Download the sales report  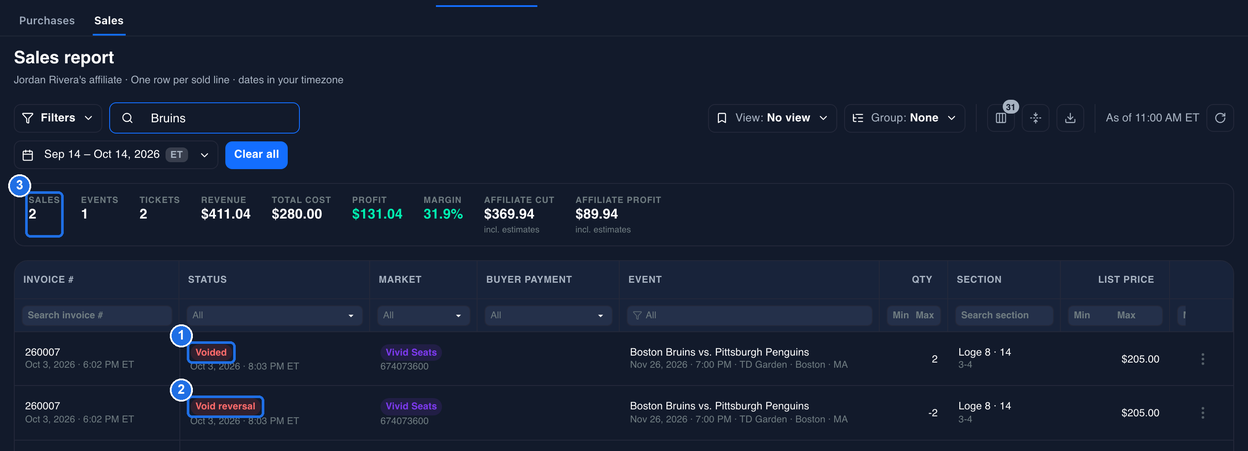tap(1070, 118)
